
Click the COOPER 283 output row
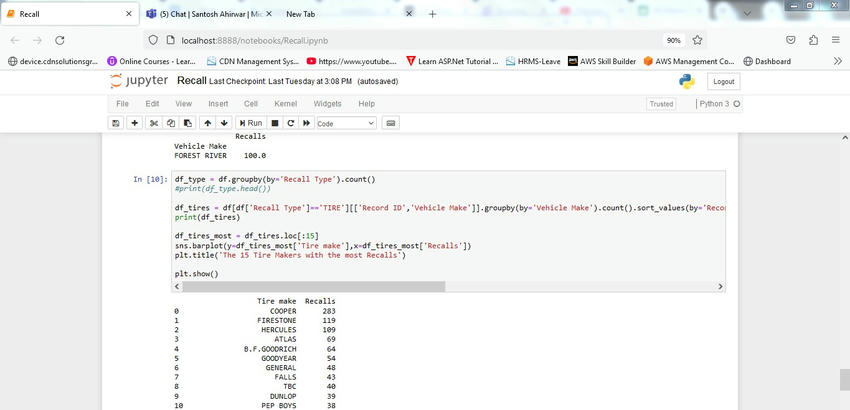(255, 311)
